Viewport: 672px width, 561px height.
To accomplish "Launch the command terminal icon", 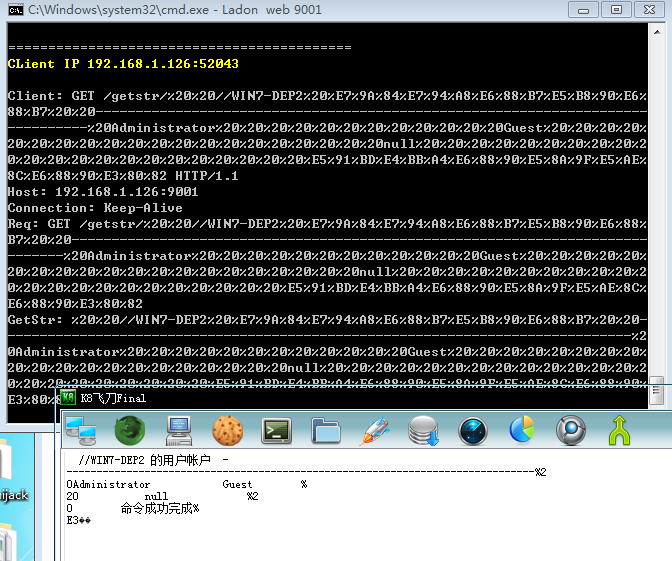I will tap(276, 430).
